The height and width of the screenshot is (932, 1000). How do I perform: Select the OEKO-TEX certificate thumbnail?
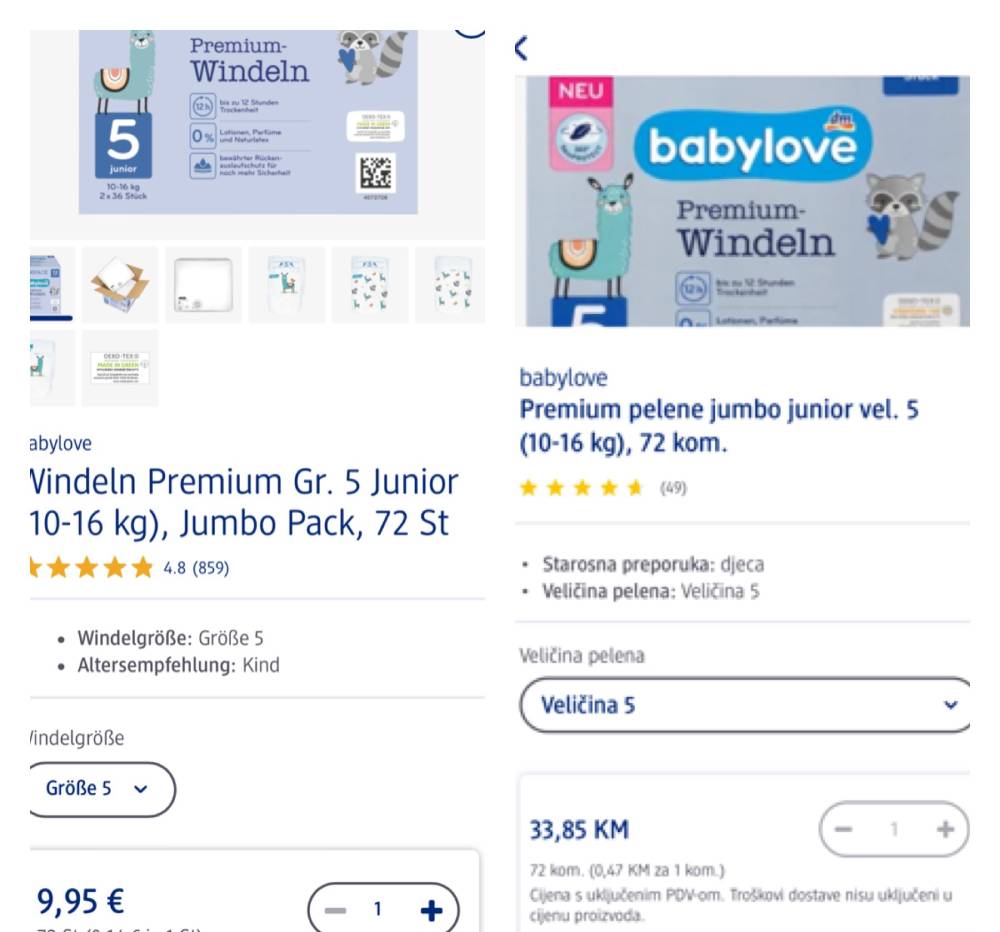click(x=120, y=368)
